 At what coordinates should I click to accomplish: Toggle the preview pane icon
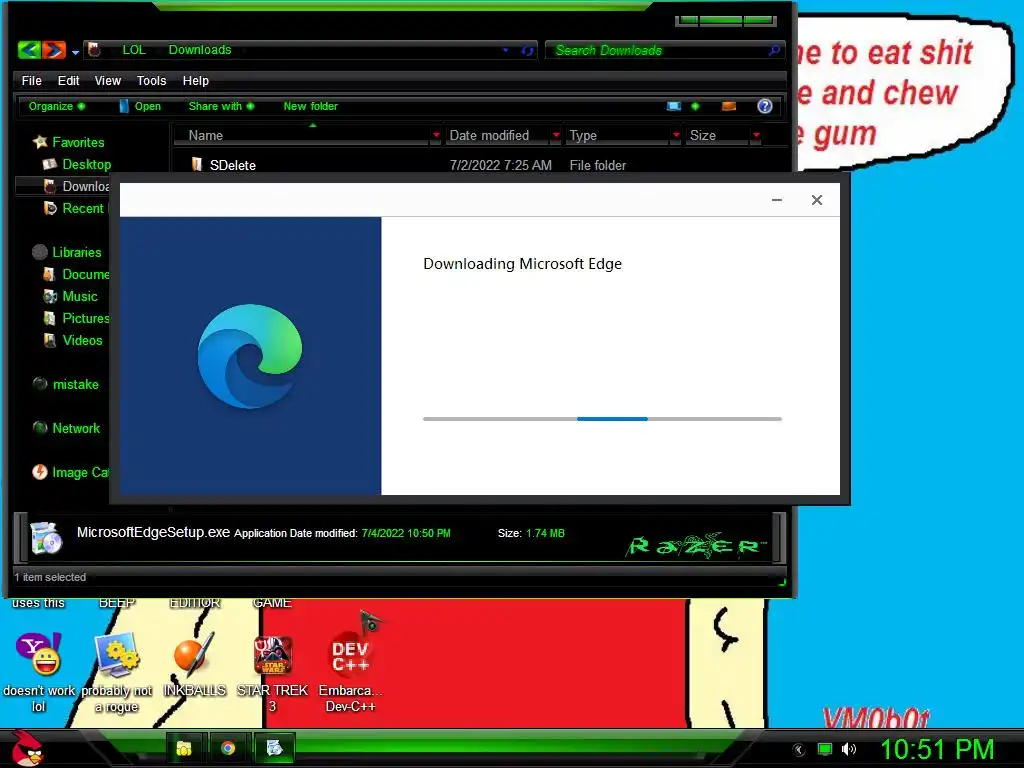coord(729,106)
